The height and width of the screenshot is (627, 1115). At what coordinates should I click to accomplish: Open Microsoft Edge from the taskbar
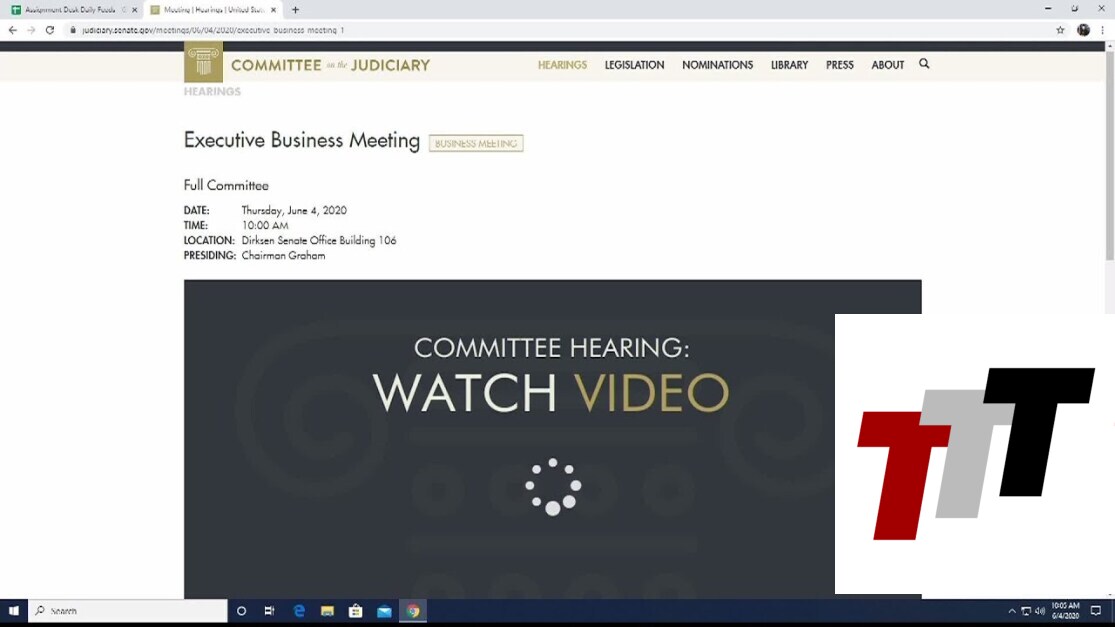(x=299, y=611)
